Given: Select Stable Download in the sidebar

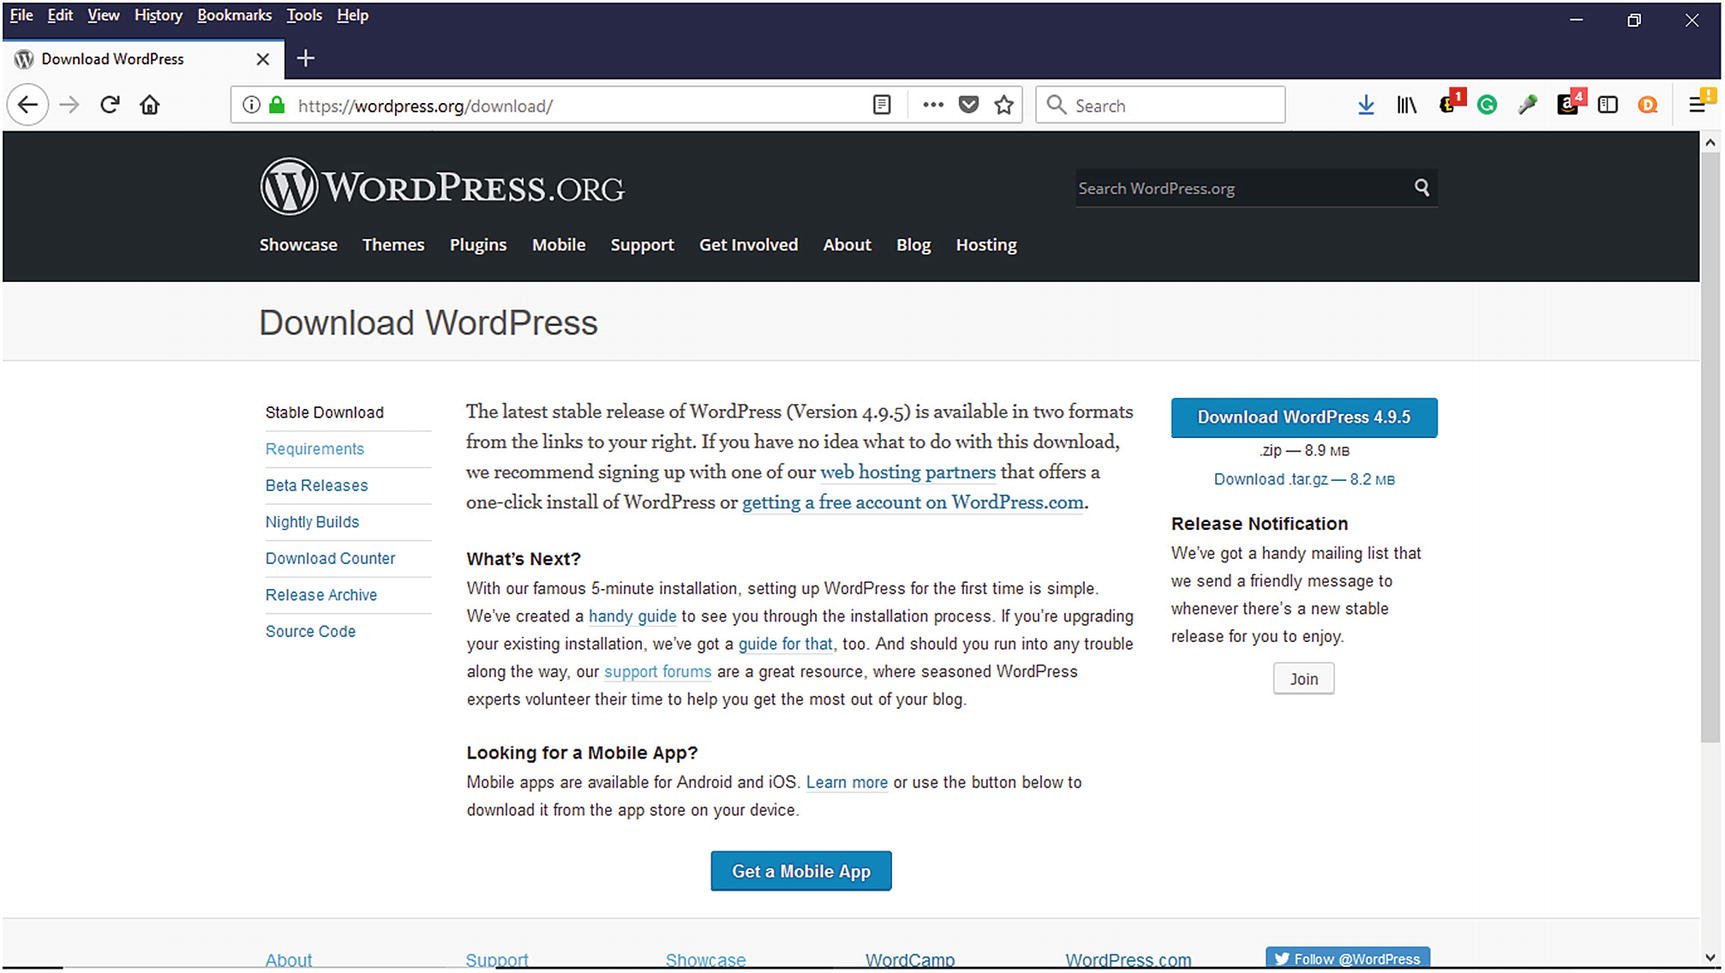Looking at the screenshot, I should [x=324, y=412].
